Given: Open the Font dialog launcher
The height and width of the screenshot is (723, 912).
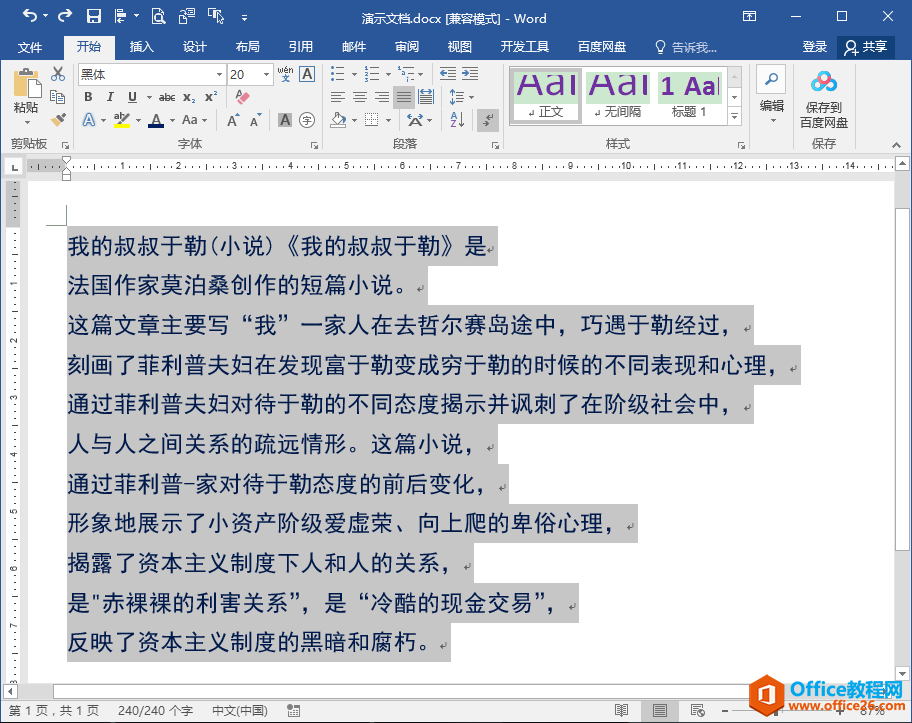Looking at the screenshot, I should pyautogui.click(x=314, y=145).
